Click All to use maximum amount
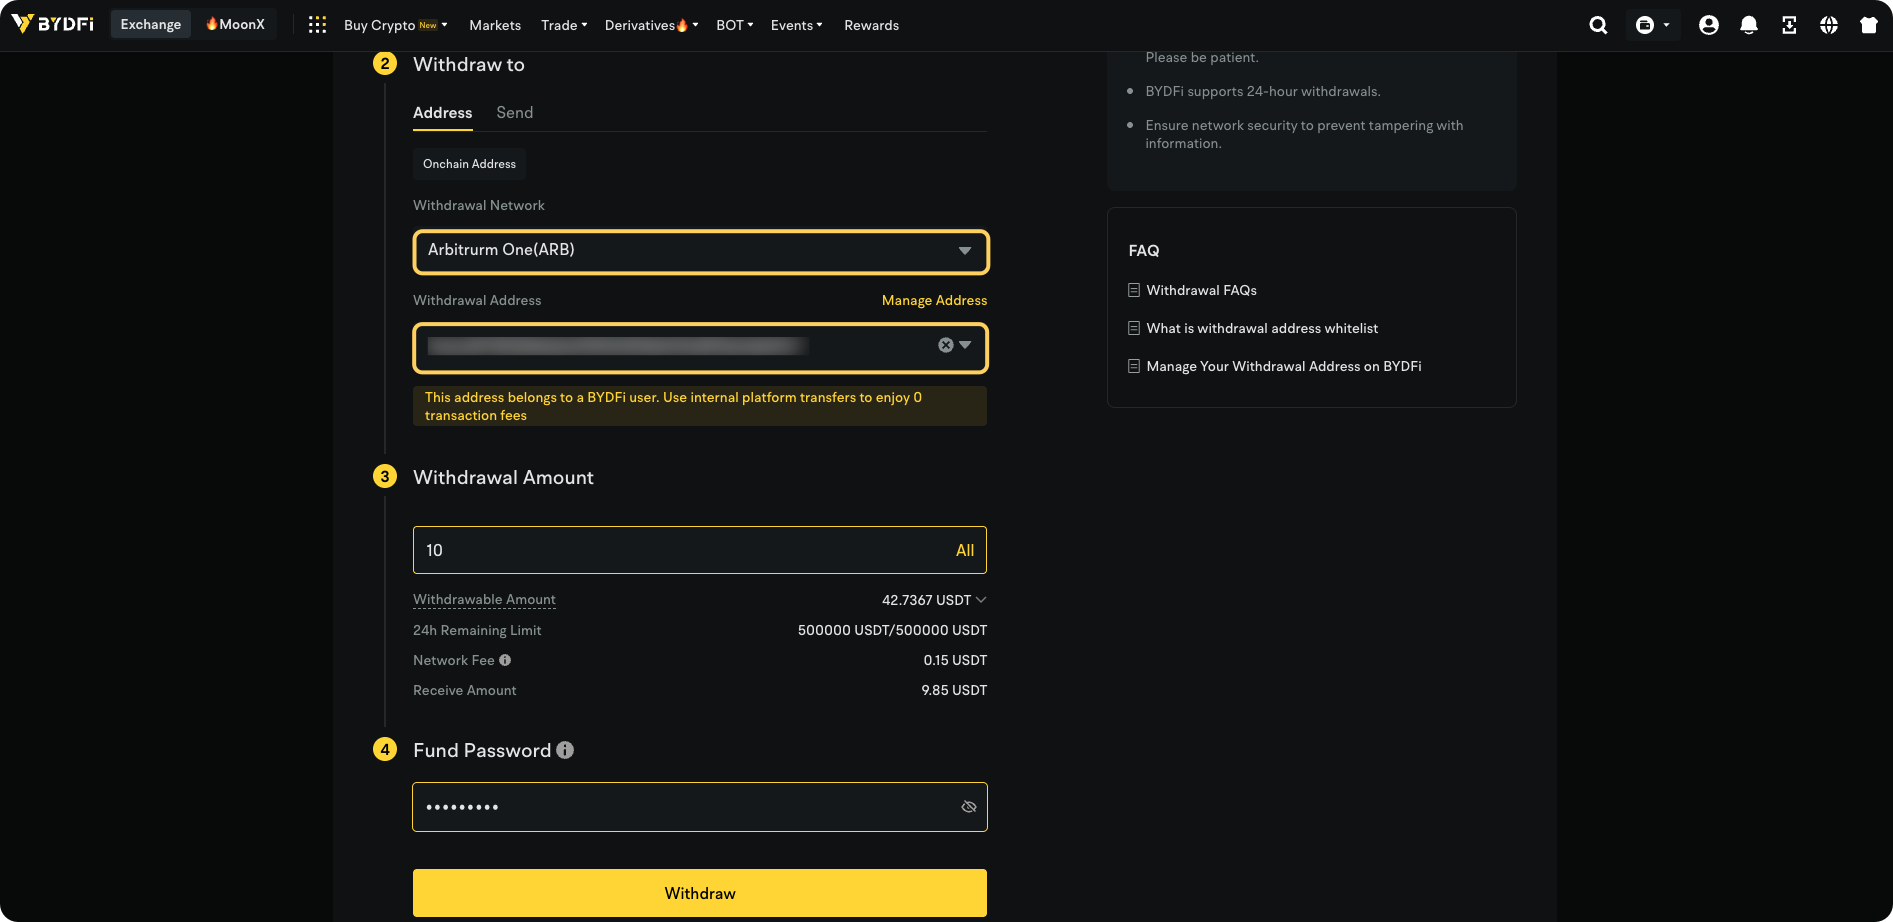This screenshot has width=1893, height=922. coord(964,549)
